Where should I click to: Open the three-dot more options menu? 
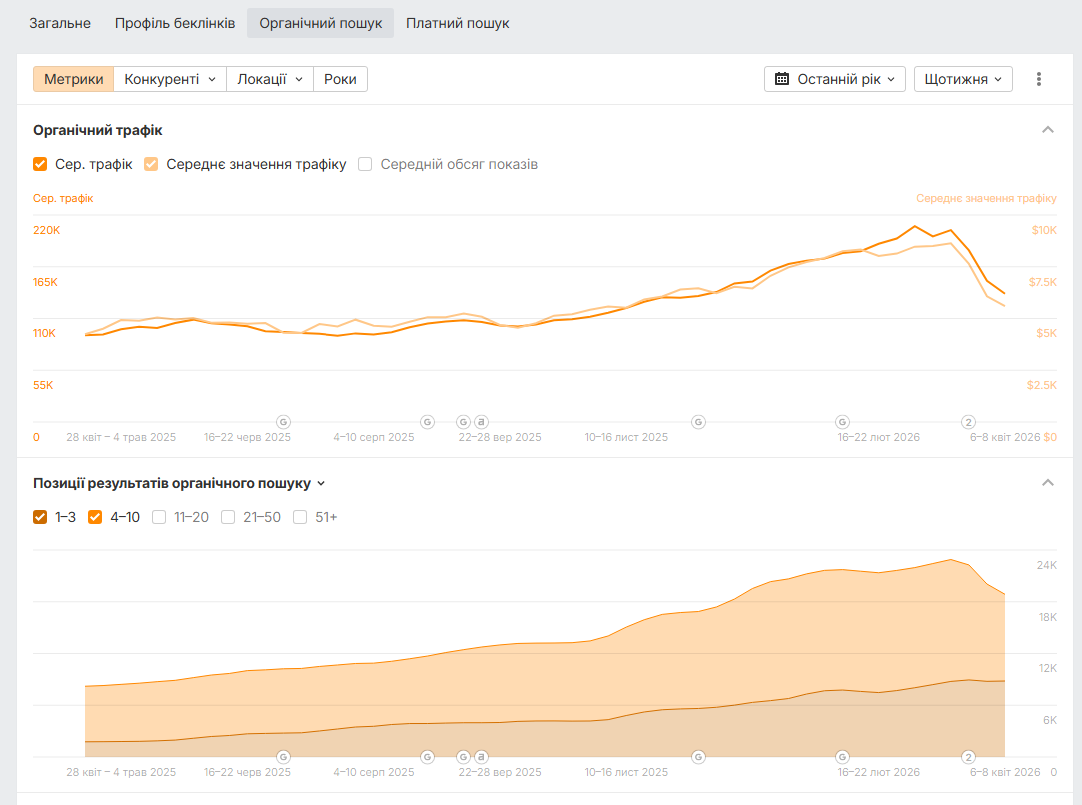(1039, 79)
